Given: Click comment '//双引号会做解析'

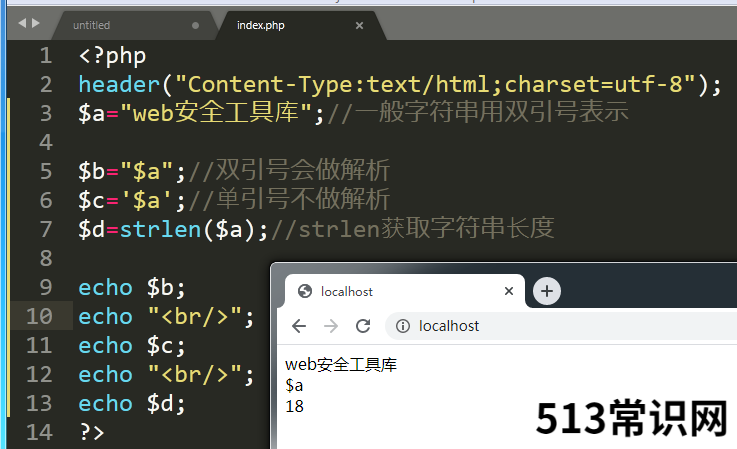Looking at the screenshot, I should [x=290, y=170].
